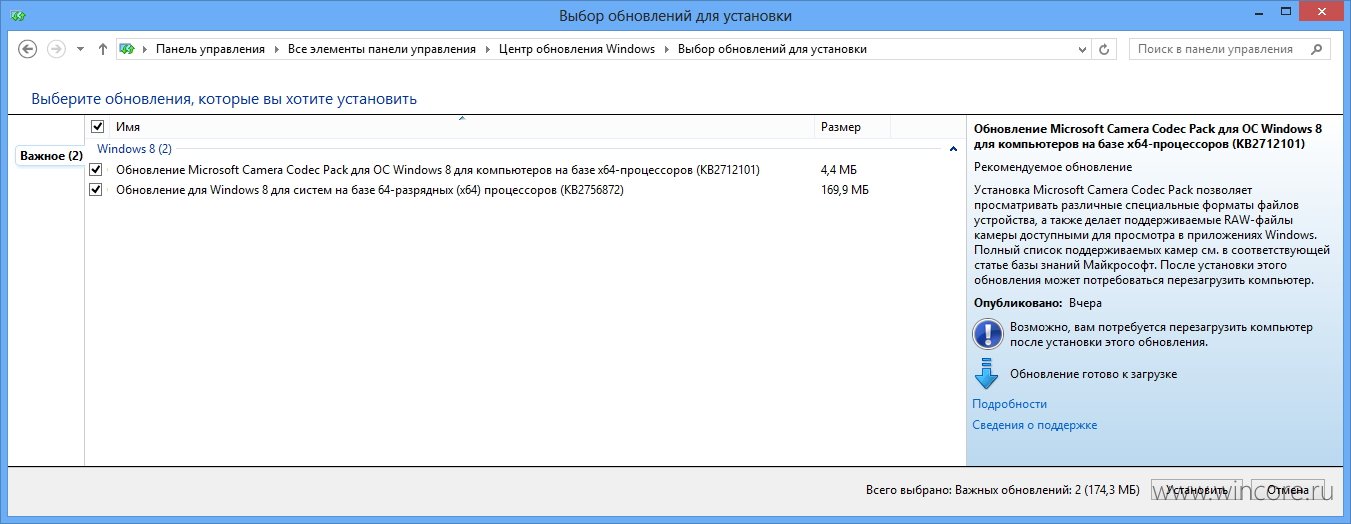Click the Windows Update address bar icon
Viewport: 1351px width, 524px height.
128,49
